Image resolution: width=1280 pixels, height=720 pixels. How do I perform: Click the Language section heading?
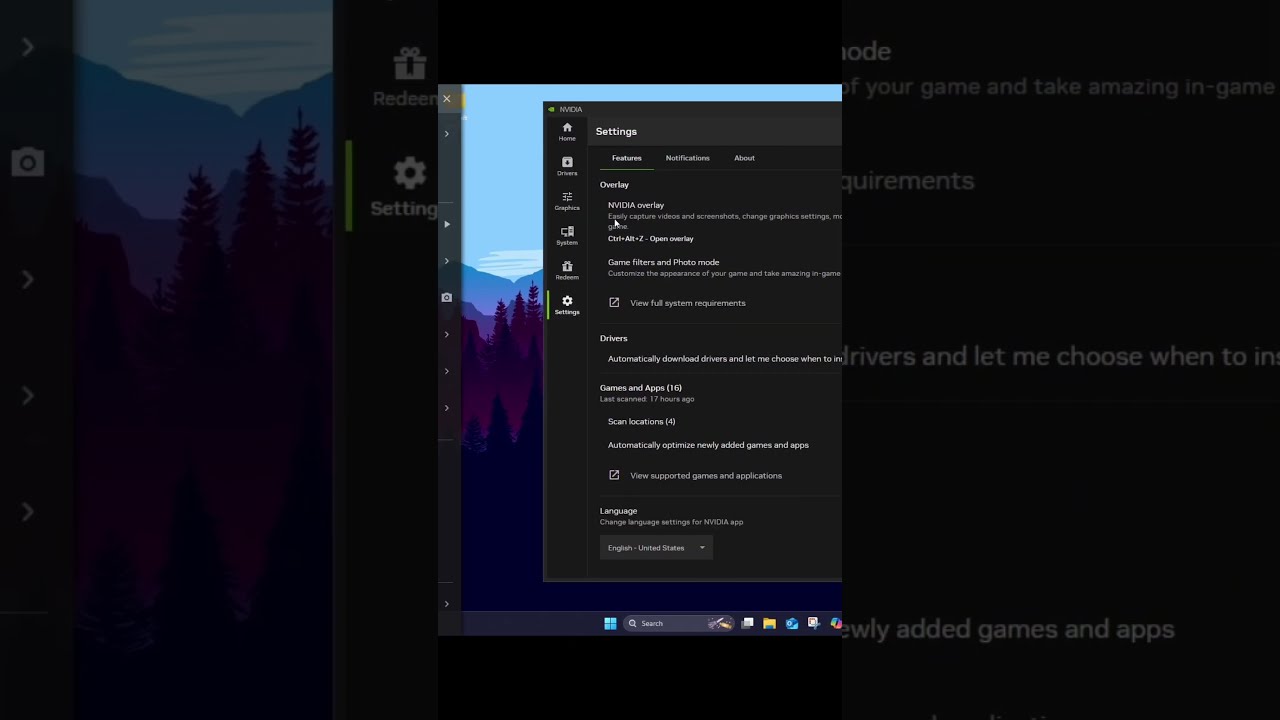(618, 511)
